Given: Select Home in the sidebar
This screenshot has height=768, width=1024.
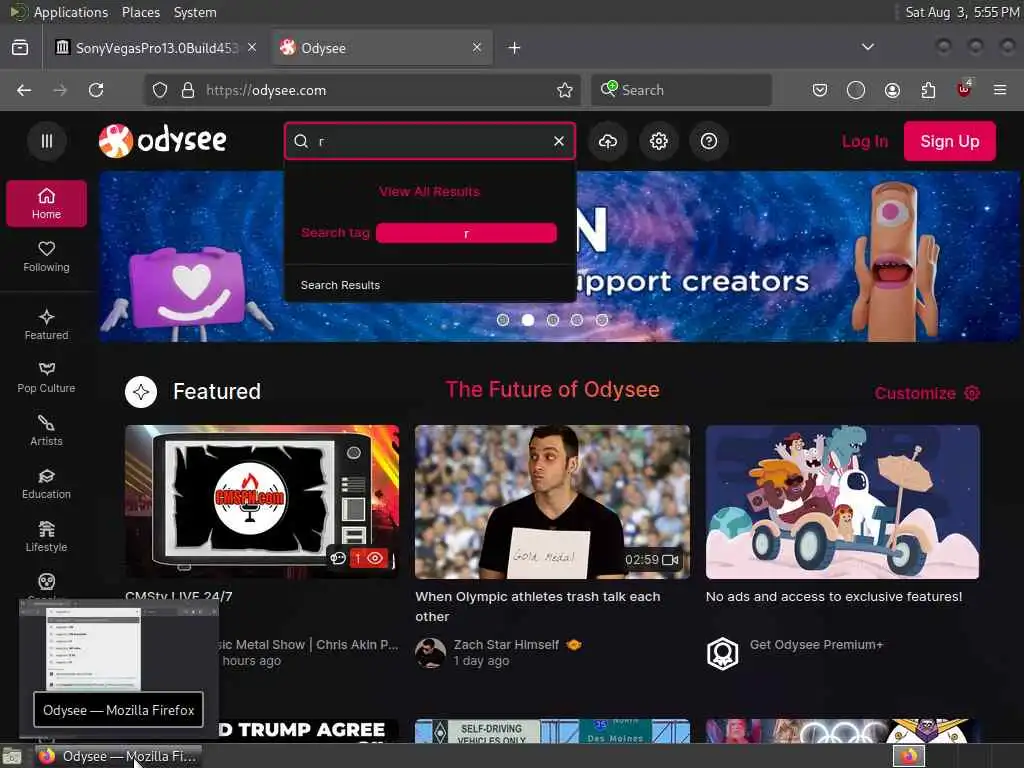Looking at the screenshot, I should [46, 204].
